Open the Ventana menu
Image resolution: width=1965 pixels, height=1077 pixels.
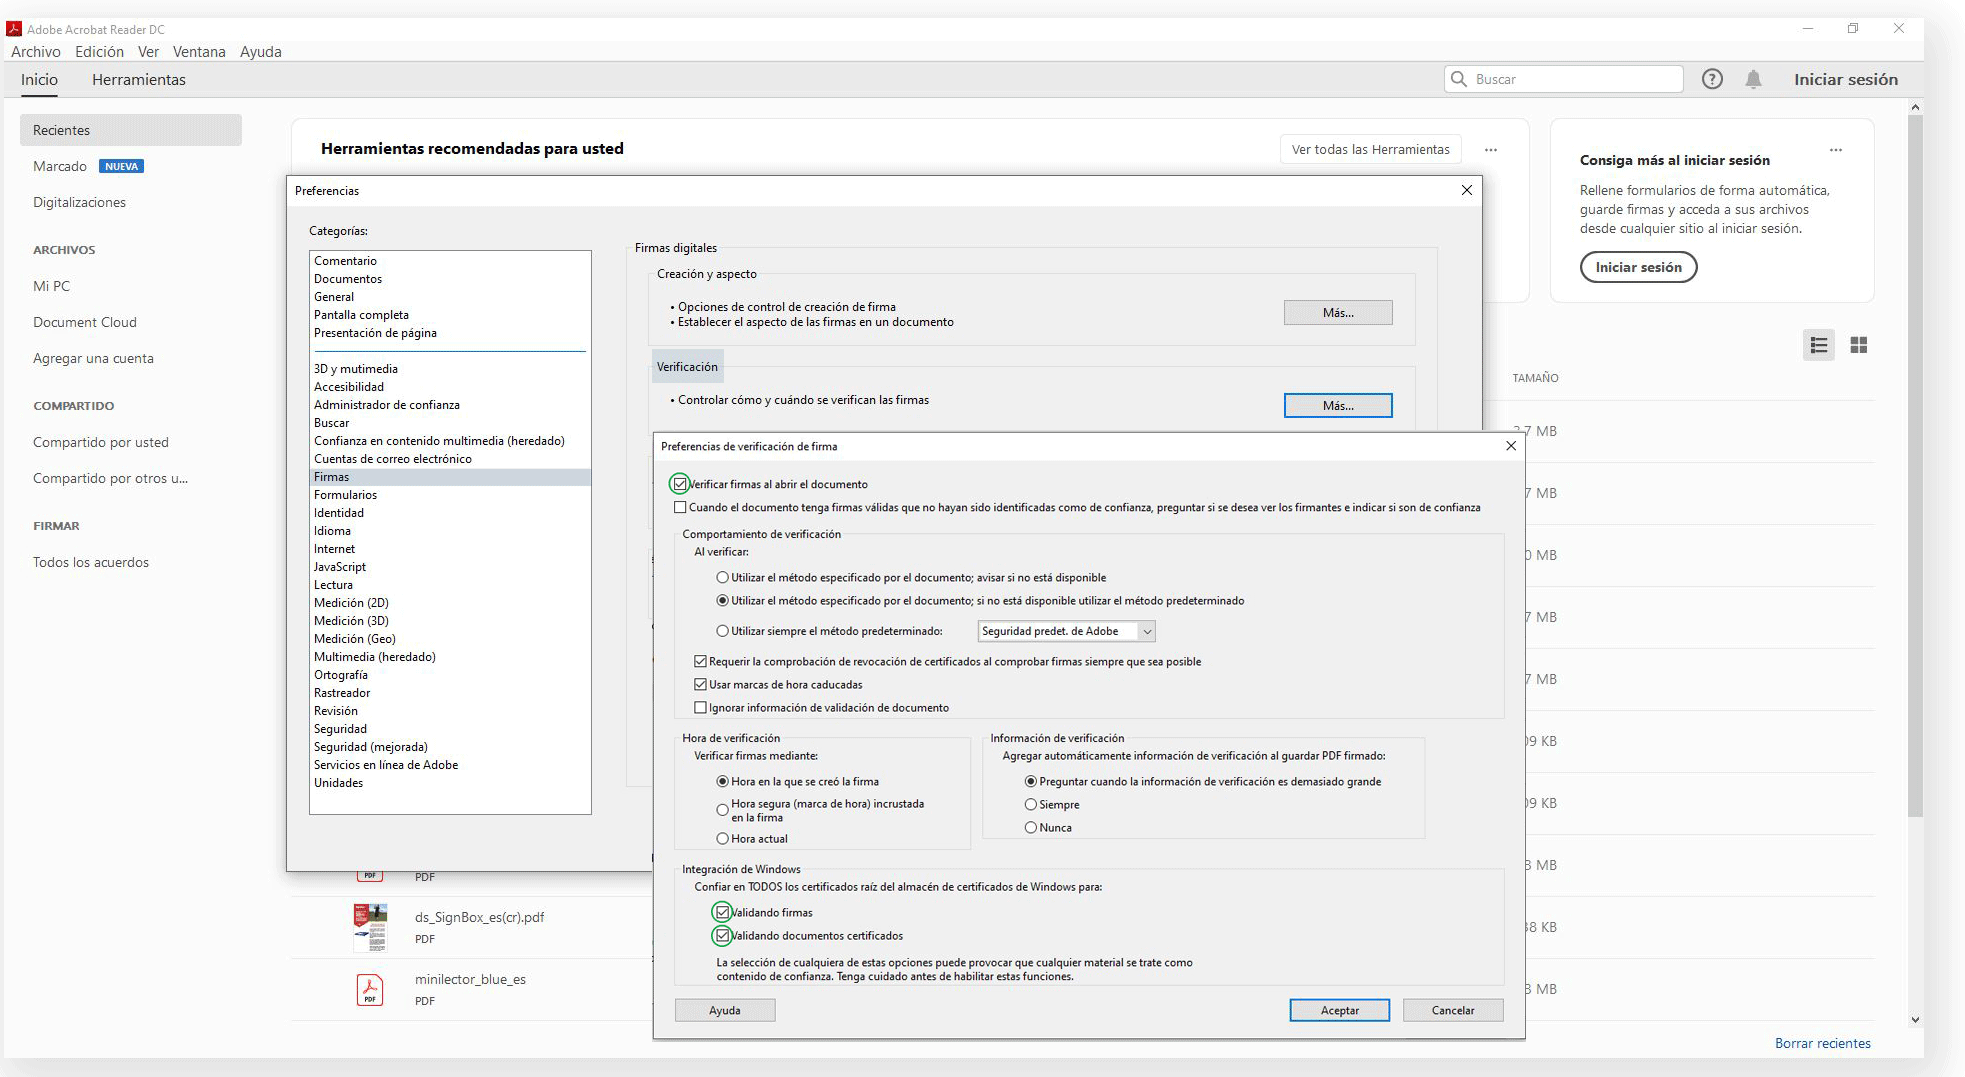click(x=199, y=52)
